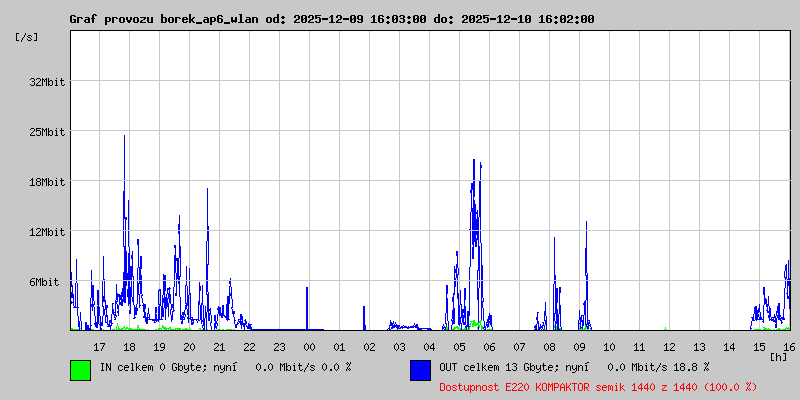Click hour label 02 on x-axis
800x400 pixels.
[369, 347]
